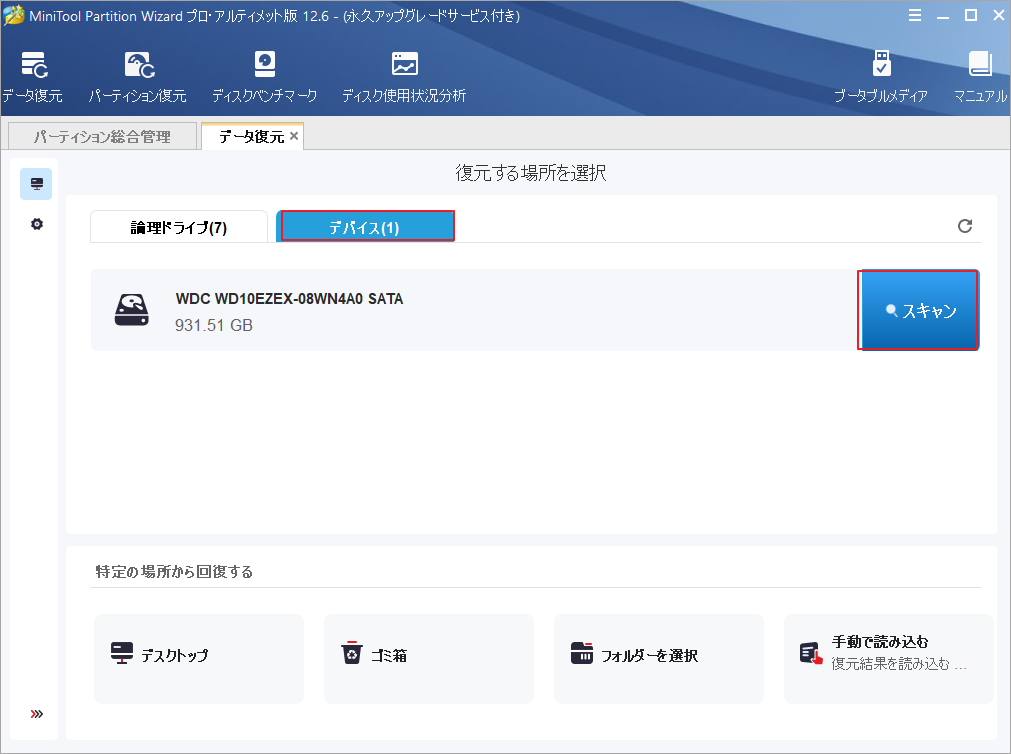Open ディスクベンチマーク tool

click(264, 77)
